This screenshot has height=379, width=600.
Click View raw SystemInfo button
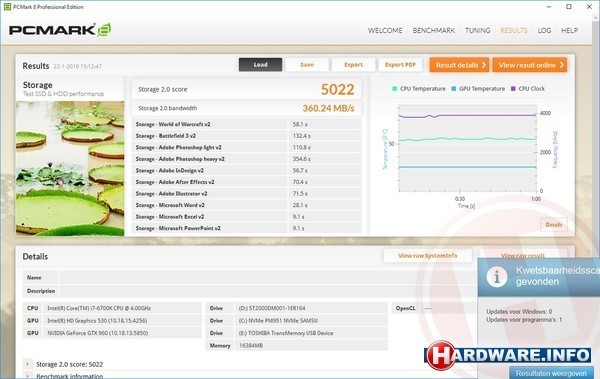click(x=427, y=256)
